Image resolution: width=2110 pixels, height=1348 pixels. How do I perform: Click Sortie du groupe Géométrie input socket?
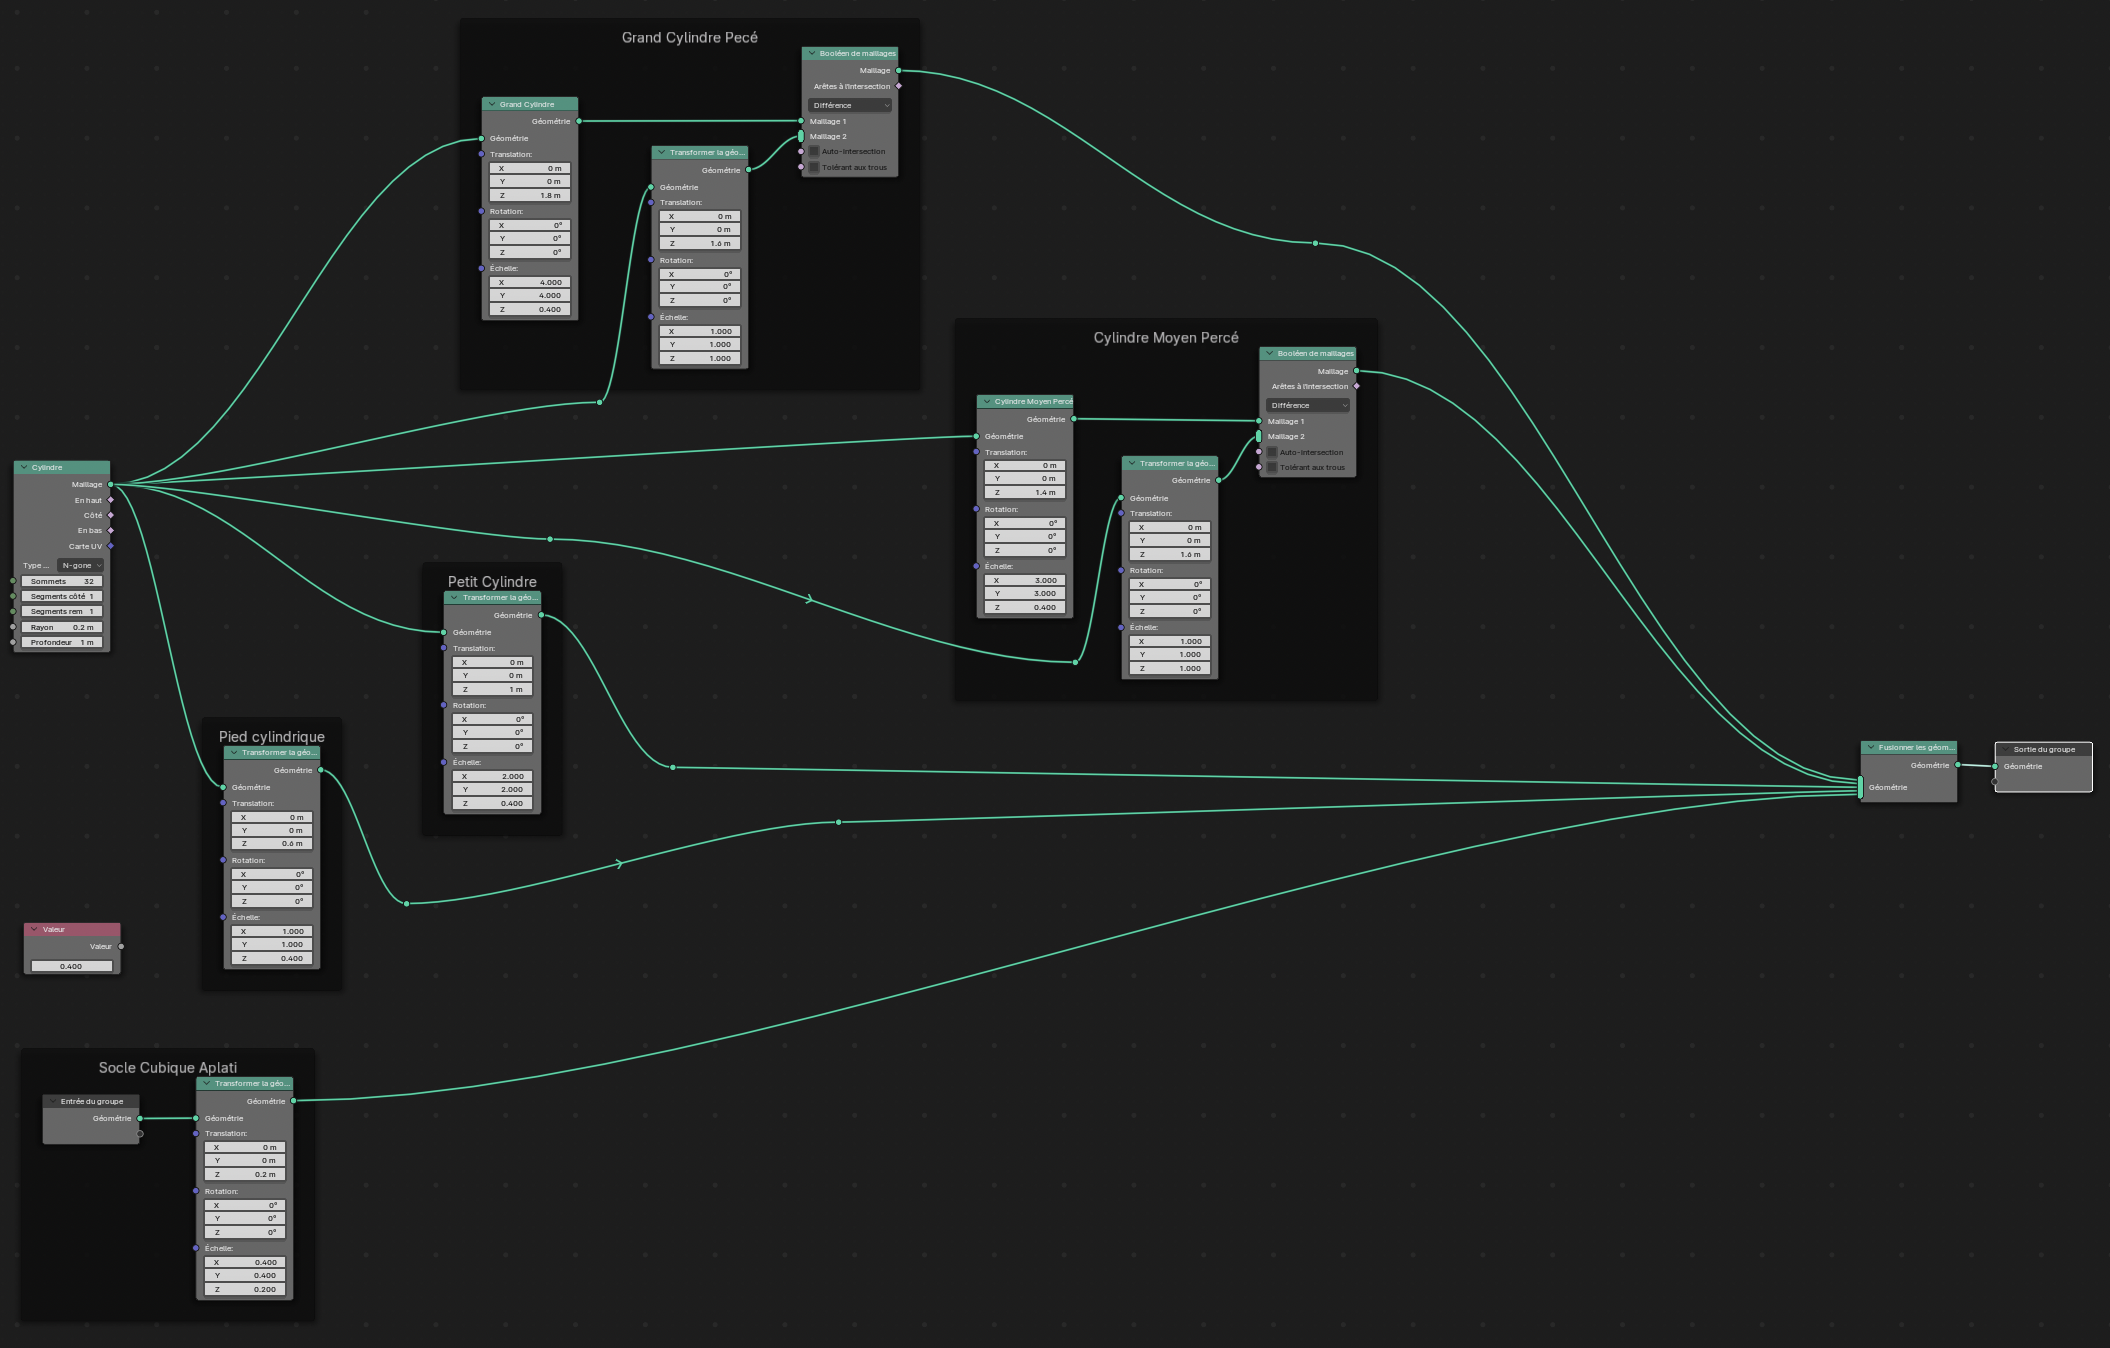click(x=1994, y=766)
